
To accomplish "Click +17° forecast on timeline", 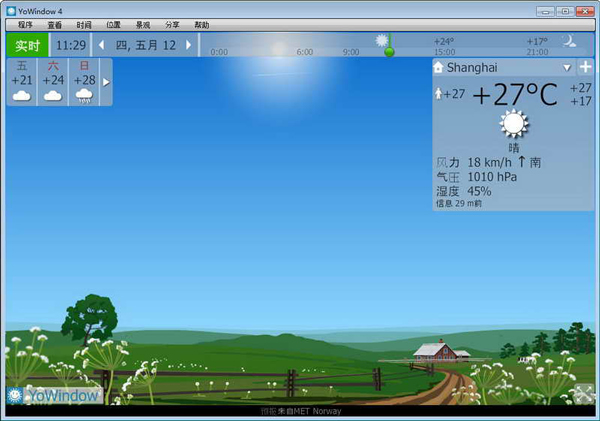I will 537,41.
